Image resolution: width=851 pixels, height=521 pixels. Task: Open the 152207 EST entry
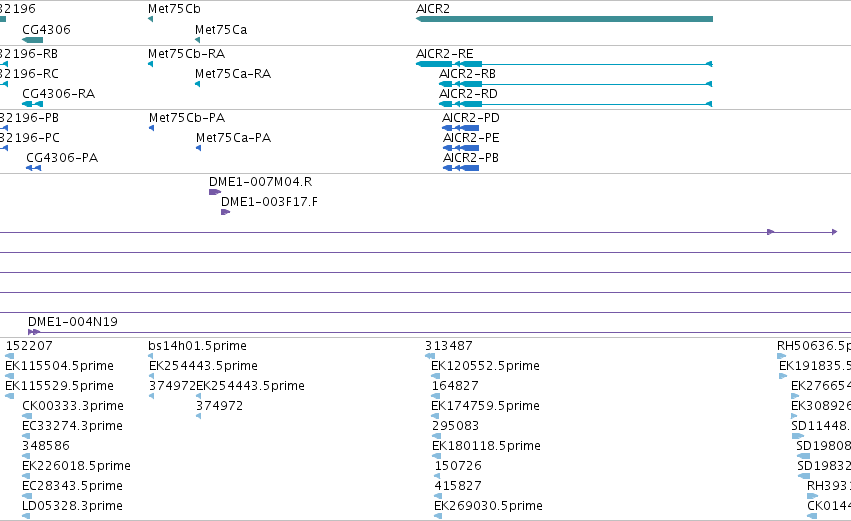29,346
